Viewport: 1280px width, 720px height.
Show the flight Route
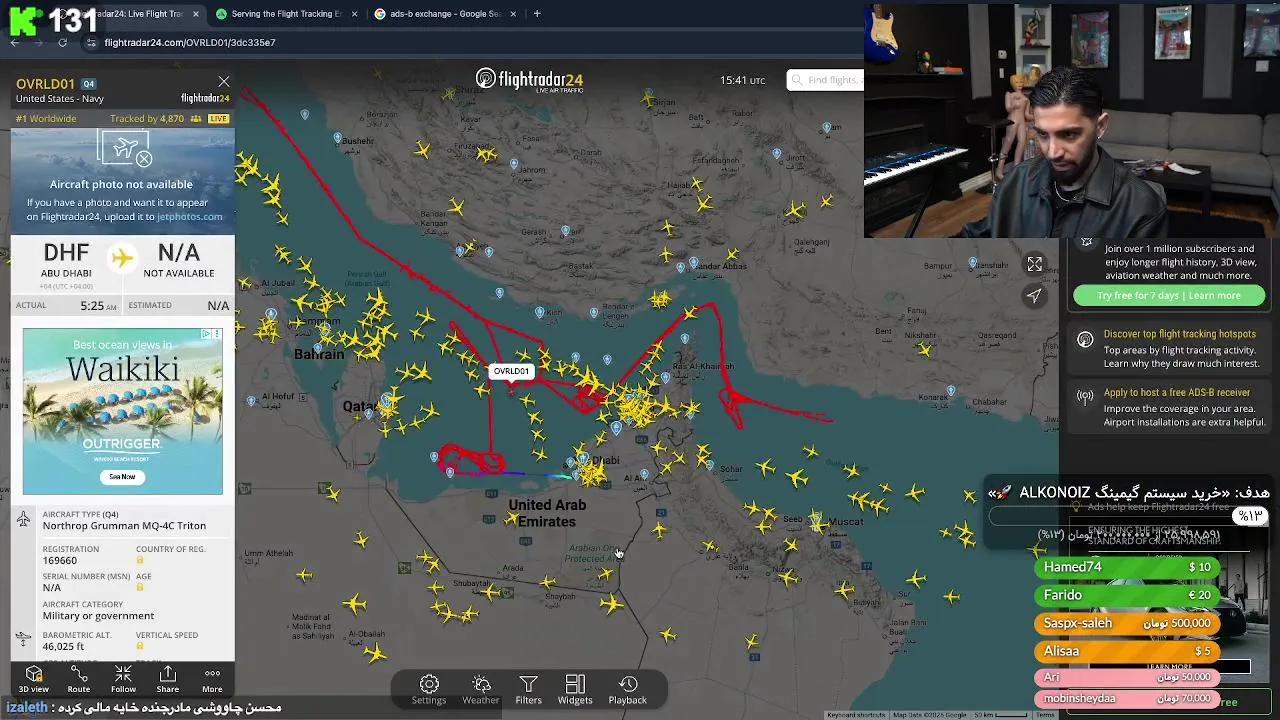click(78, 680)
